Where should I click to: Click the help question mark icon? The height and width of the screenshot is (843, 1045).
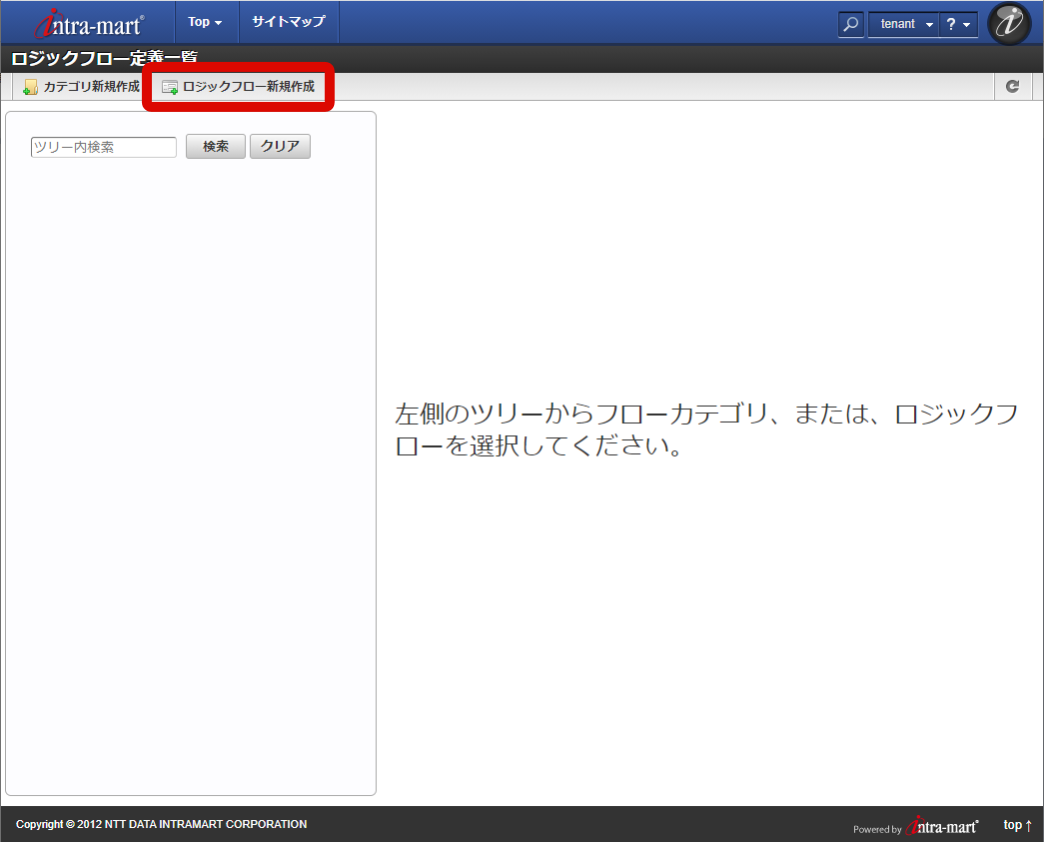(x=952, y=23)
